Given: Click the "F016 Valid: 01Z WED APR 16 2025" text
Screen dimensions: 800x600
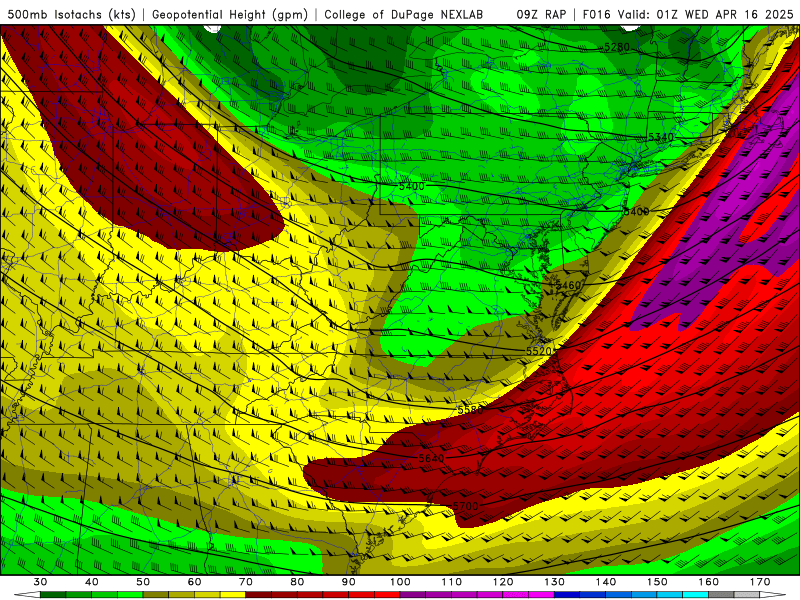Looking at the screenshot, I should pos(688,15).
